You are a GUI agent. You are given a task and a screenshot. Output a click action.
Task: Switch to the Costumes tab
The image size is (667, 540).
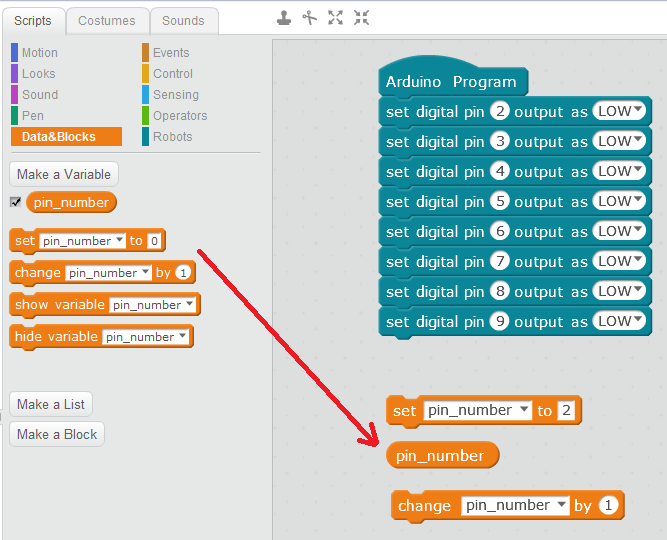[106, 20]
